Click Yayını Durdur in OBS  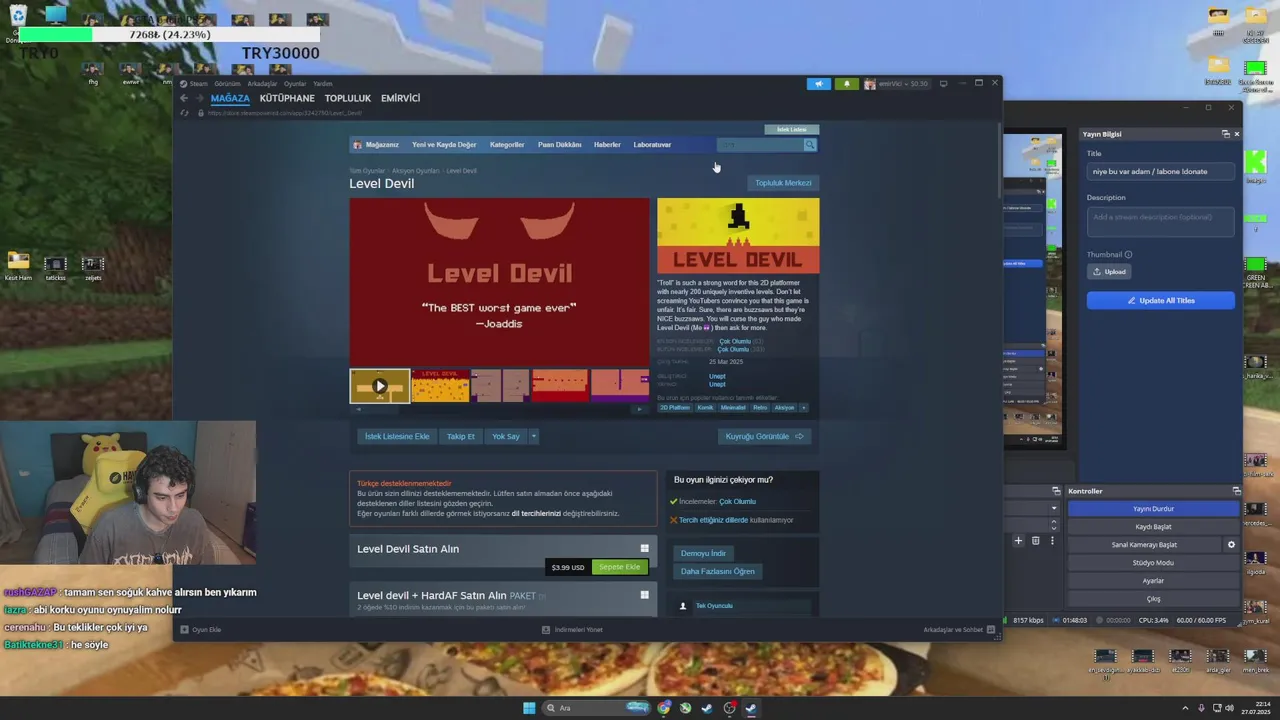click(x=1153, y=509)
